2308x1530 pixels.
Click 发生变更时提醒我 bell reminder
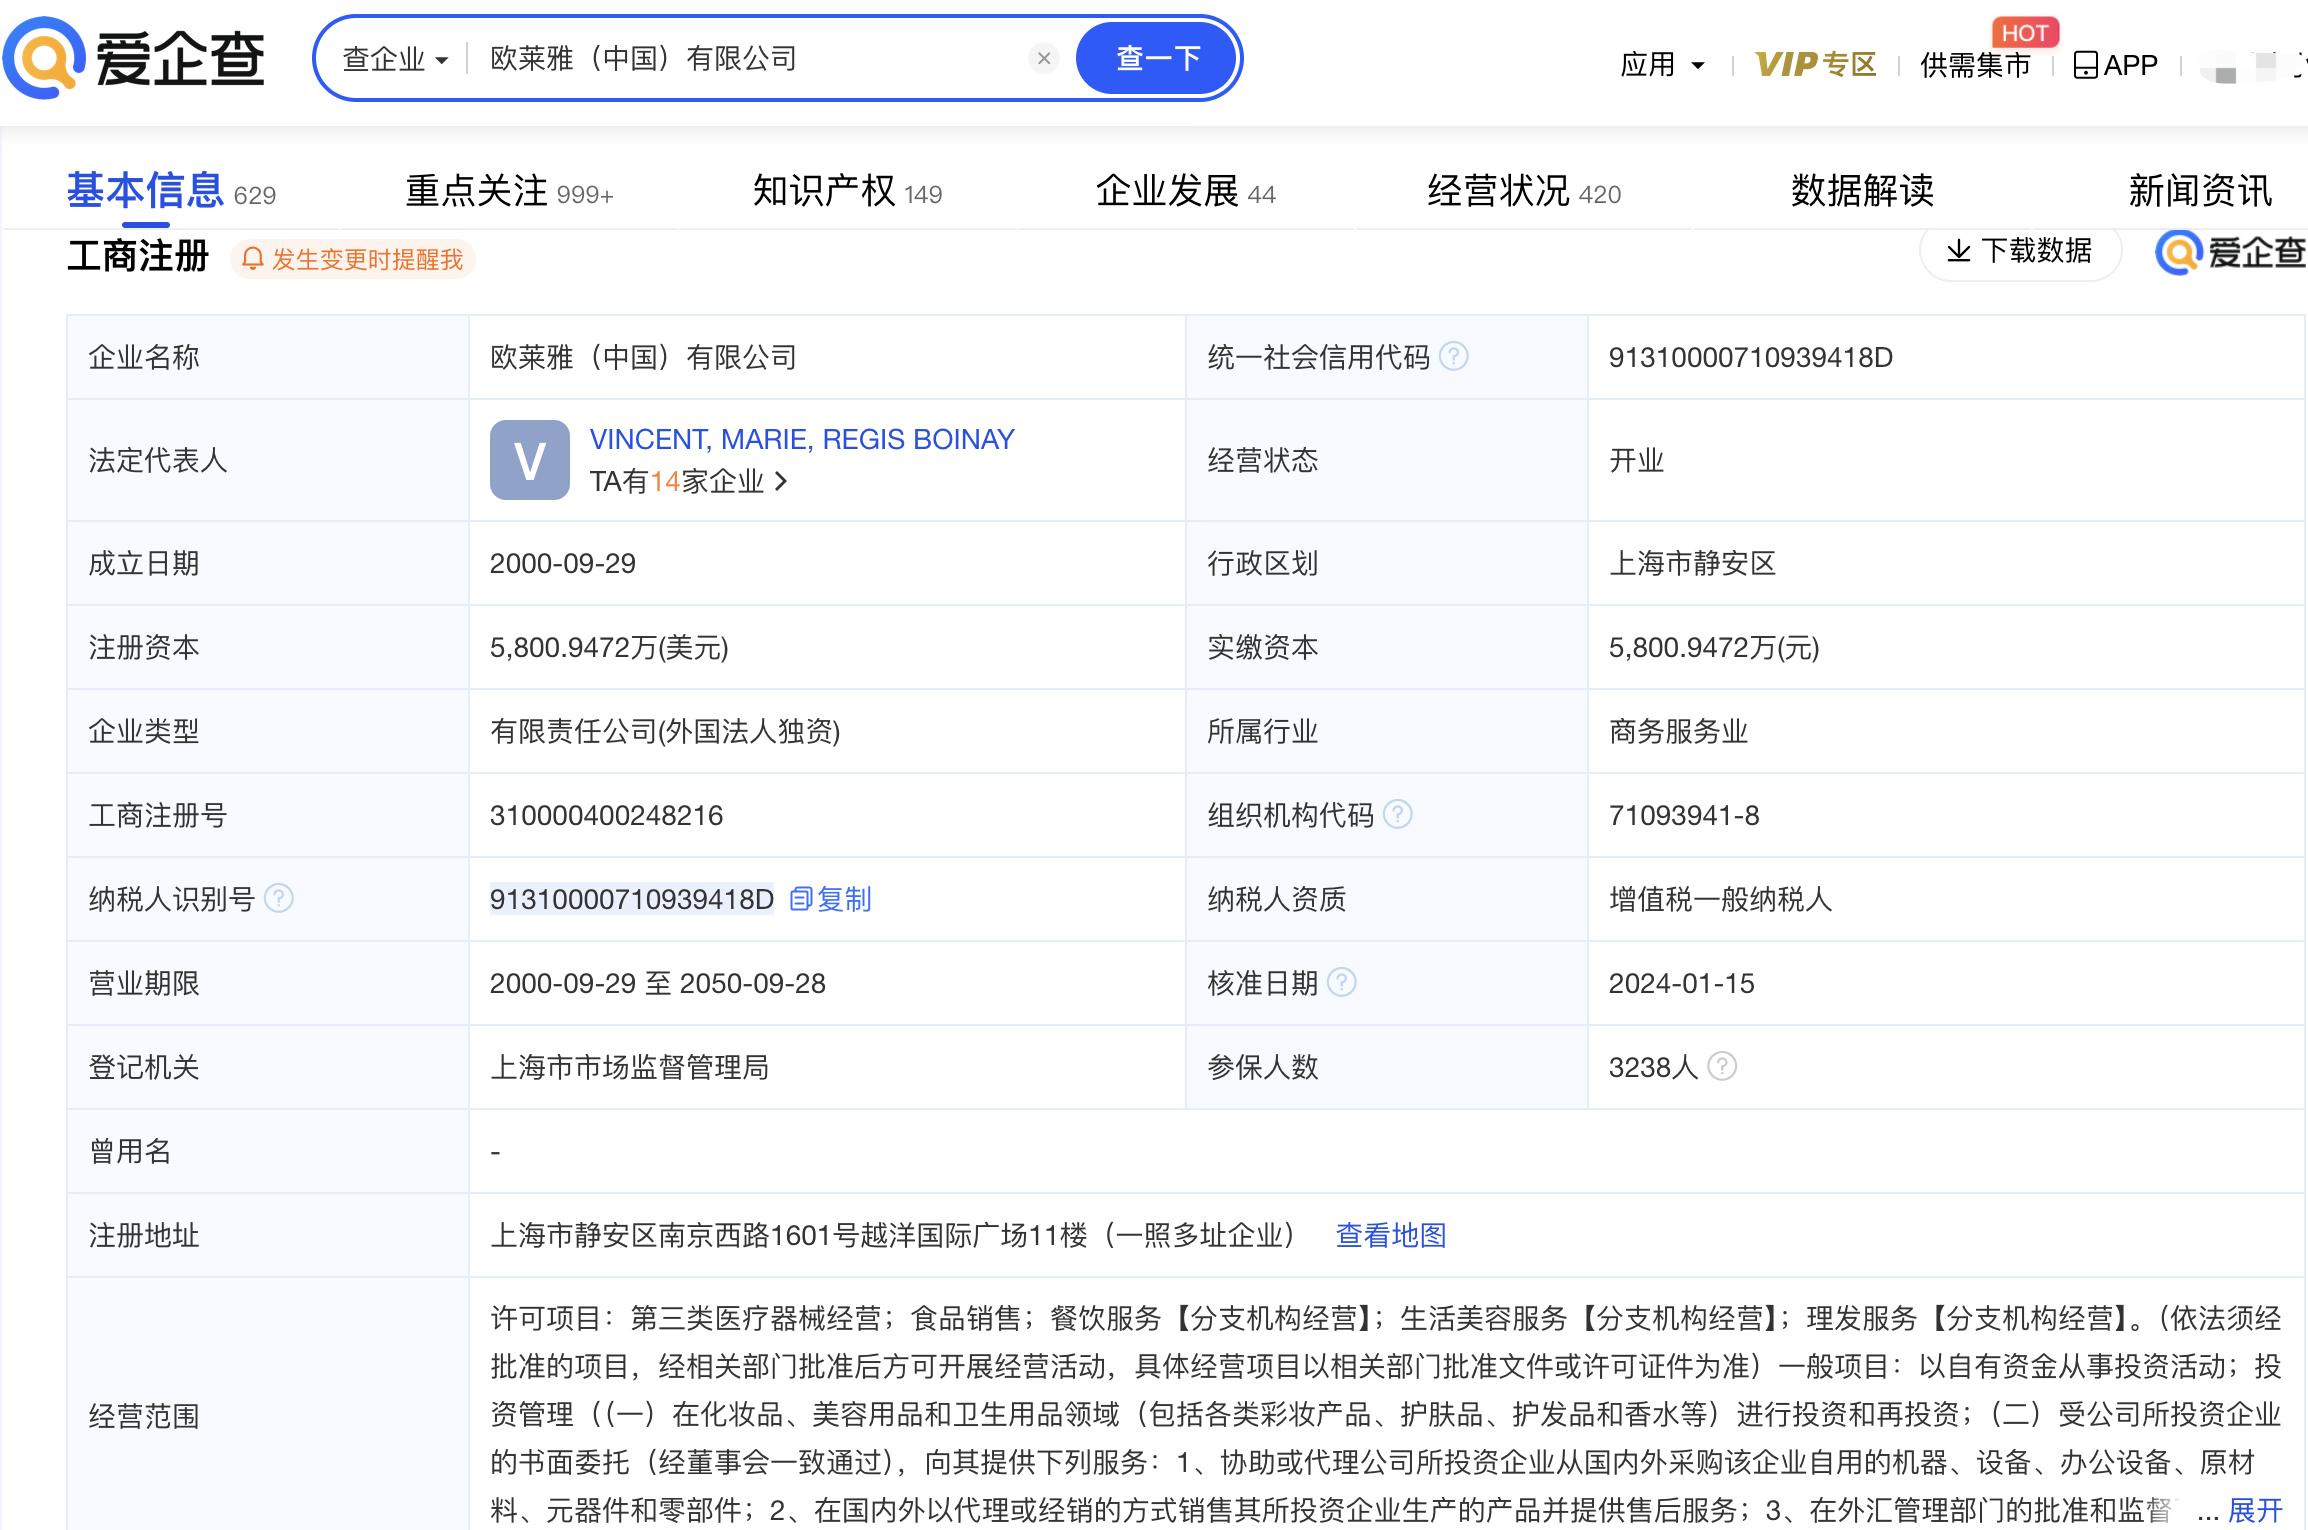point(353,260)
